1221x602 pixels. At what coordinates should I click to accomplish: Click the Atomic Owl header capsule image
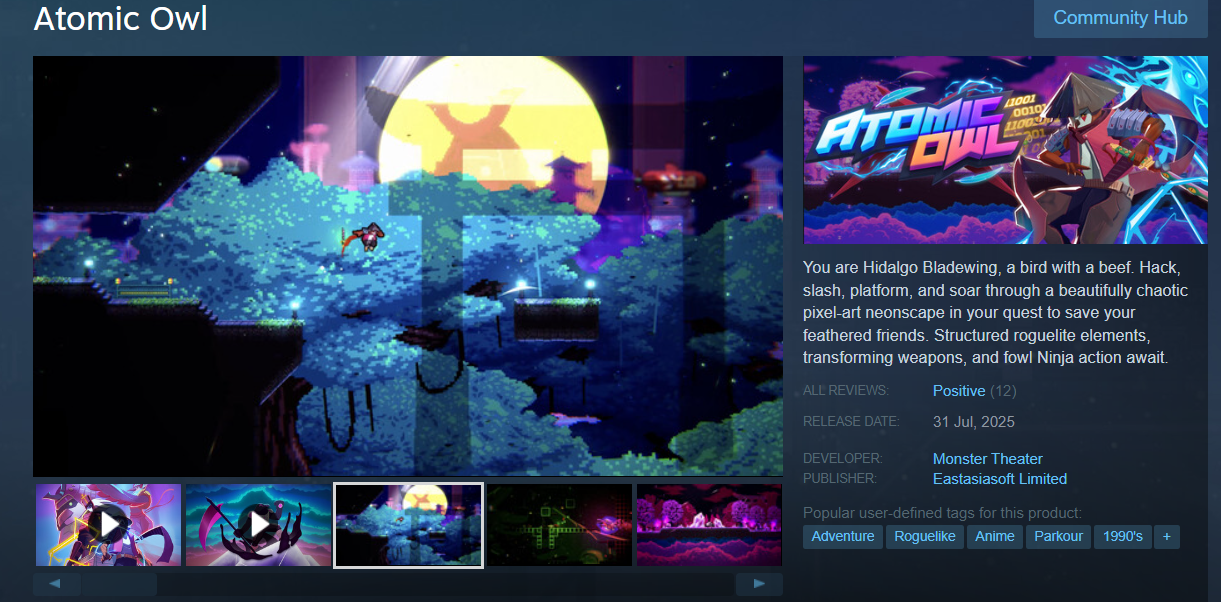coord(1005,150)
